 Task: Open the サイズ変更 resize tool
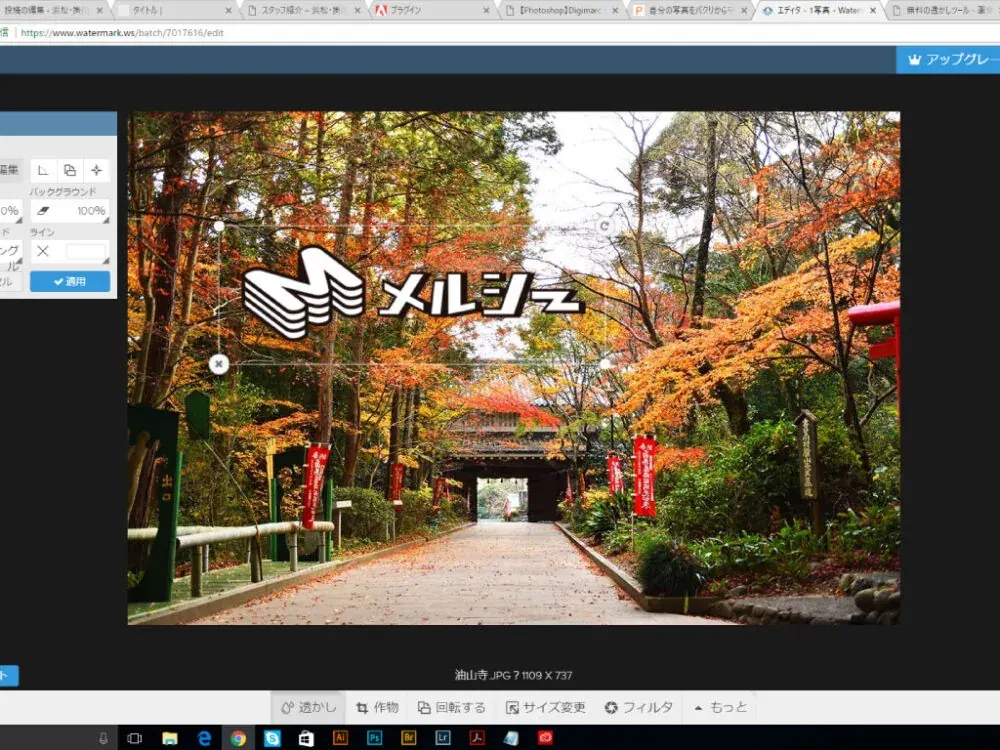click(x=545, y=707)
